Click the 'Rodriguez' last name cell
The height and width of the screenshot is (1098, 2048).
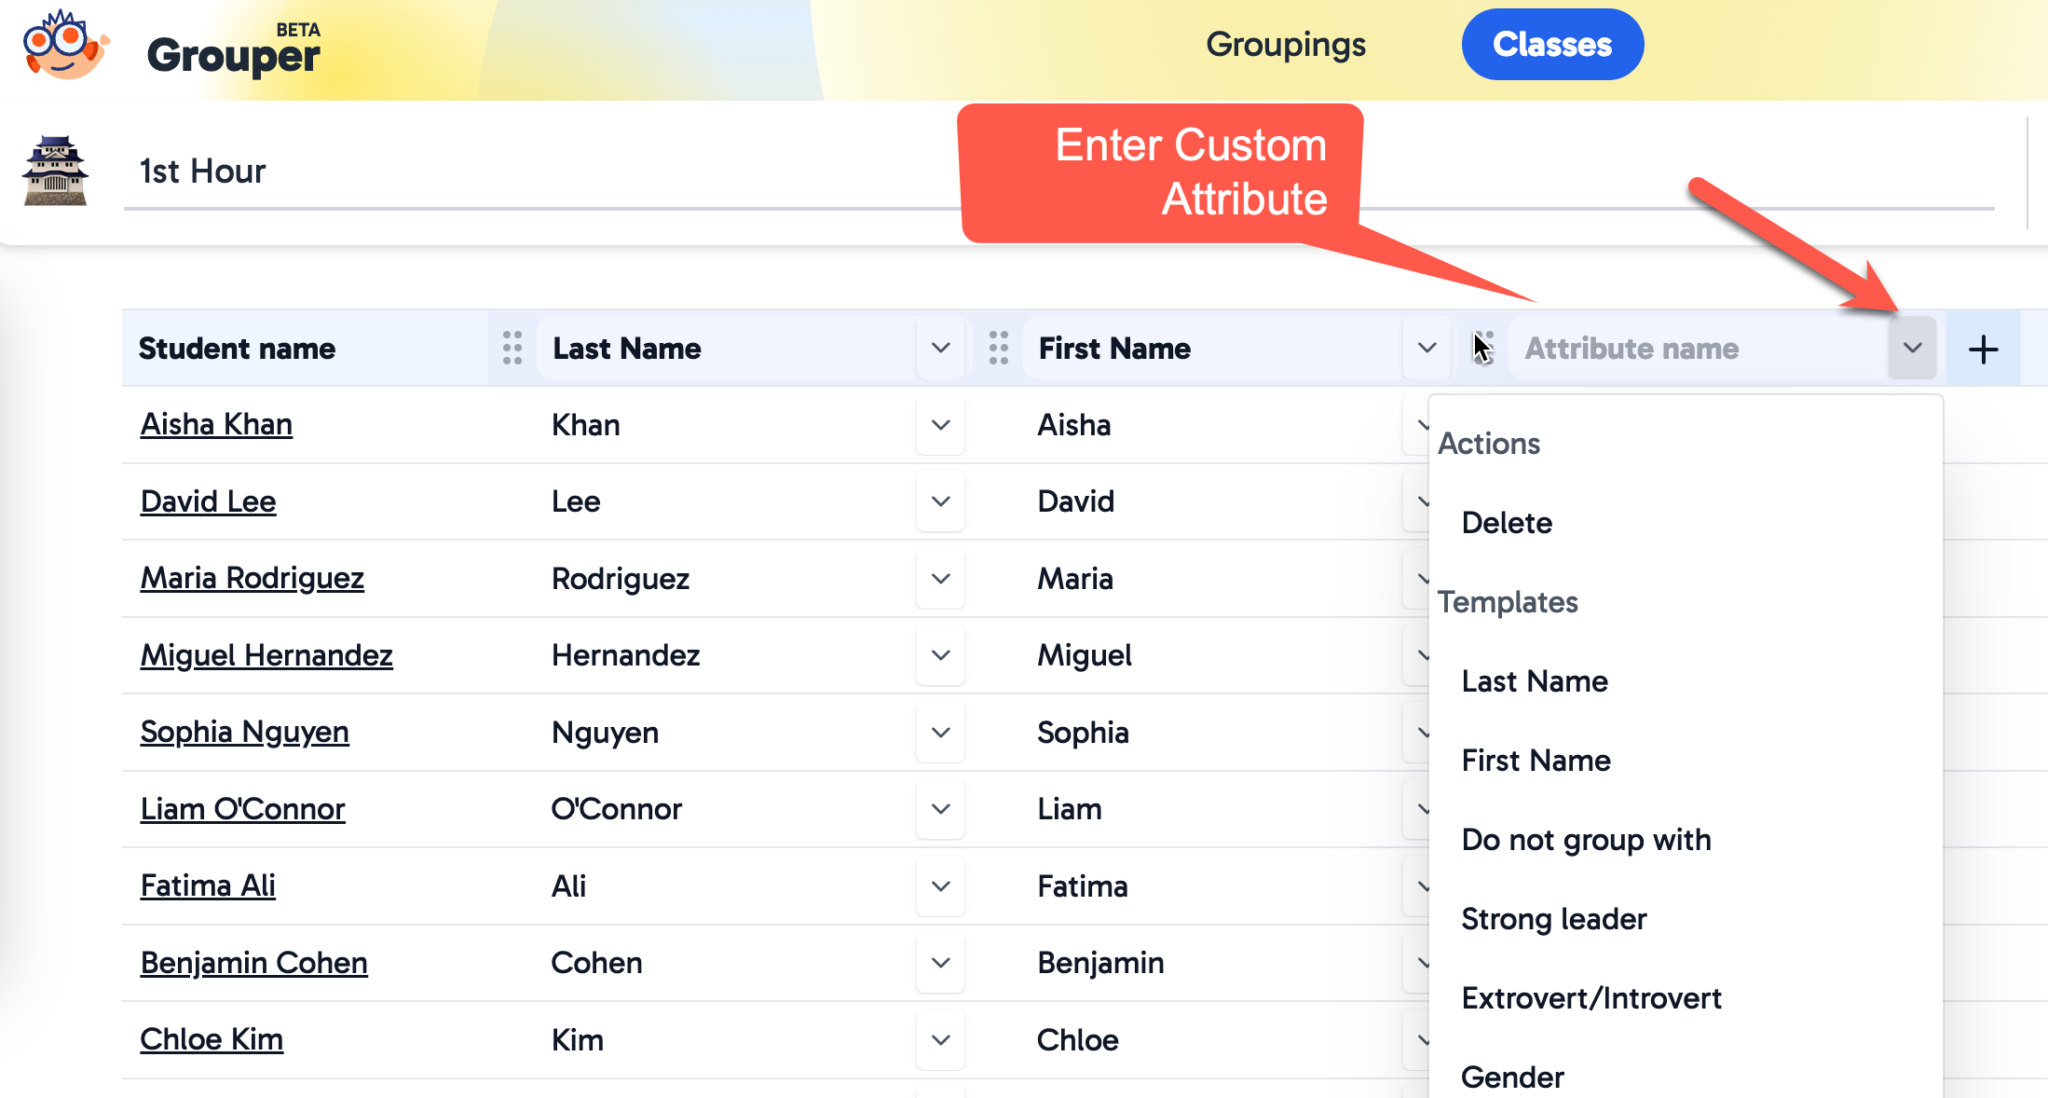620,579
